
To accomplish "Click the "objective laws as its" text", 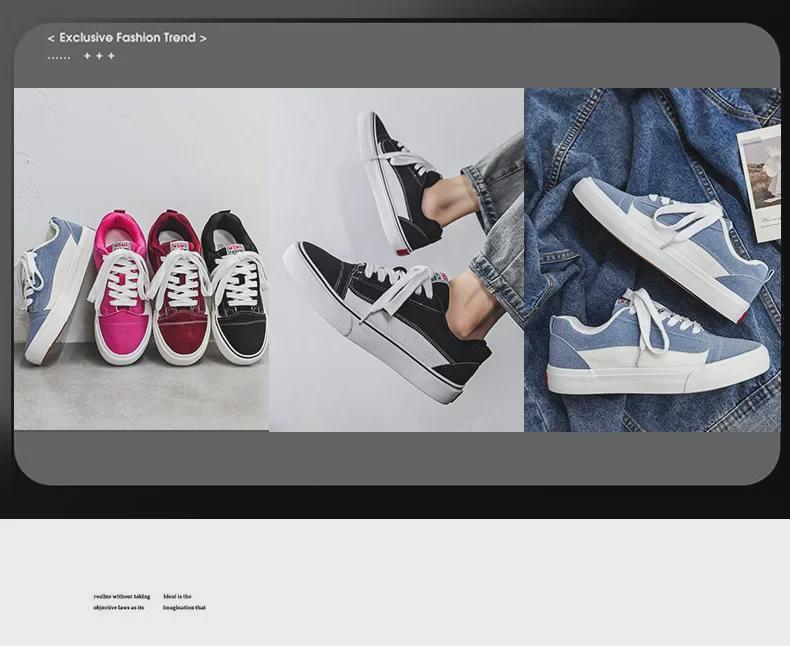I will point(119,607).
